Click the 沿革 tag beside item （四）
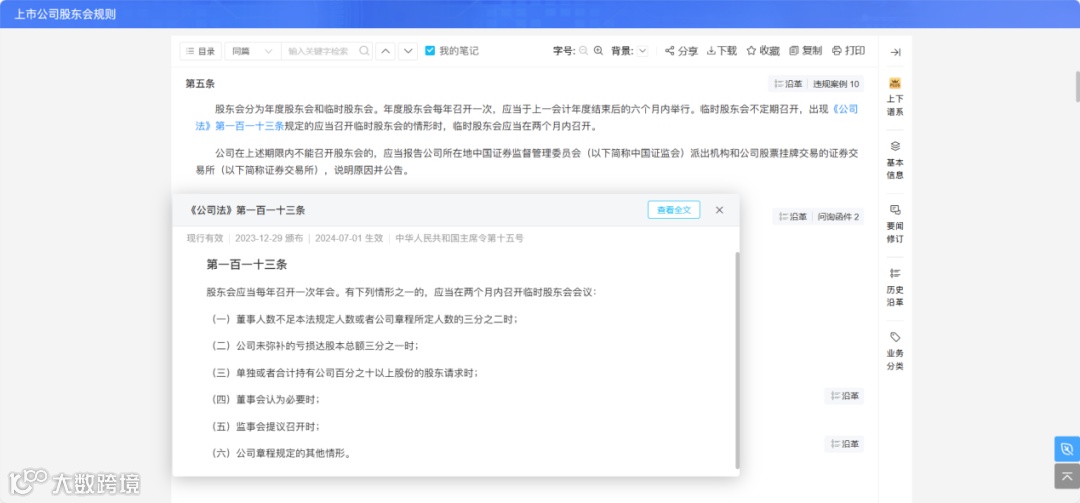 [x=844, y=396]
